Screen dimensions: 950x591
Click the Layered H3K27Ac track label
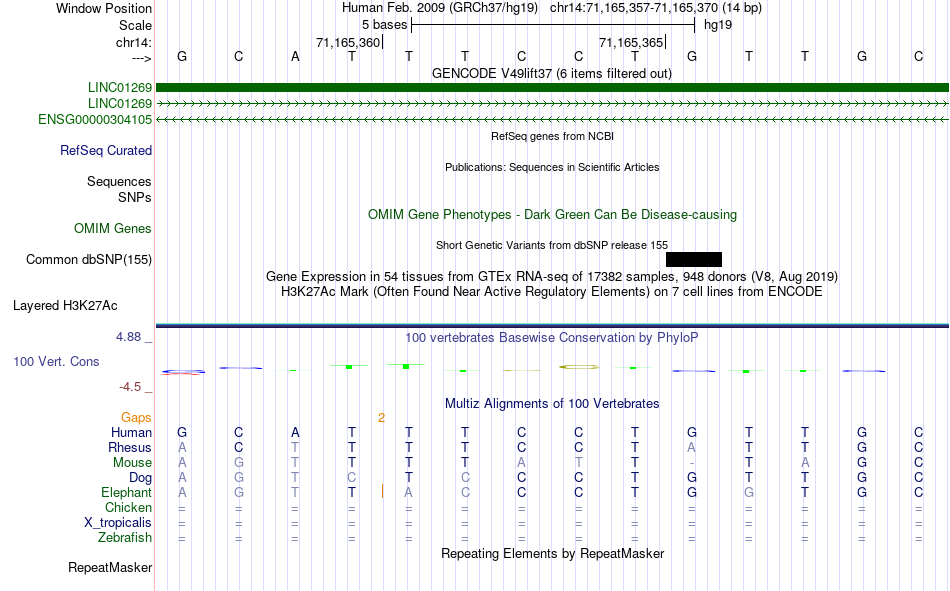point(65,306)
